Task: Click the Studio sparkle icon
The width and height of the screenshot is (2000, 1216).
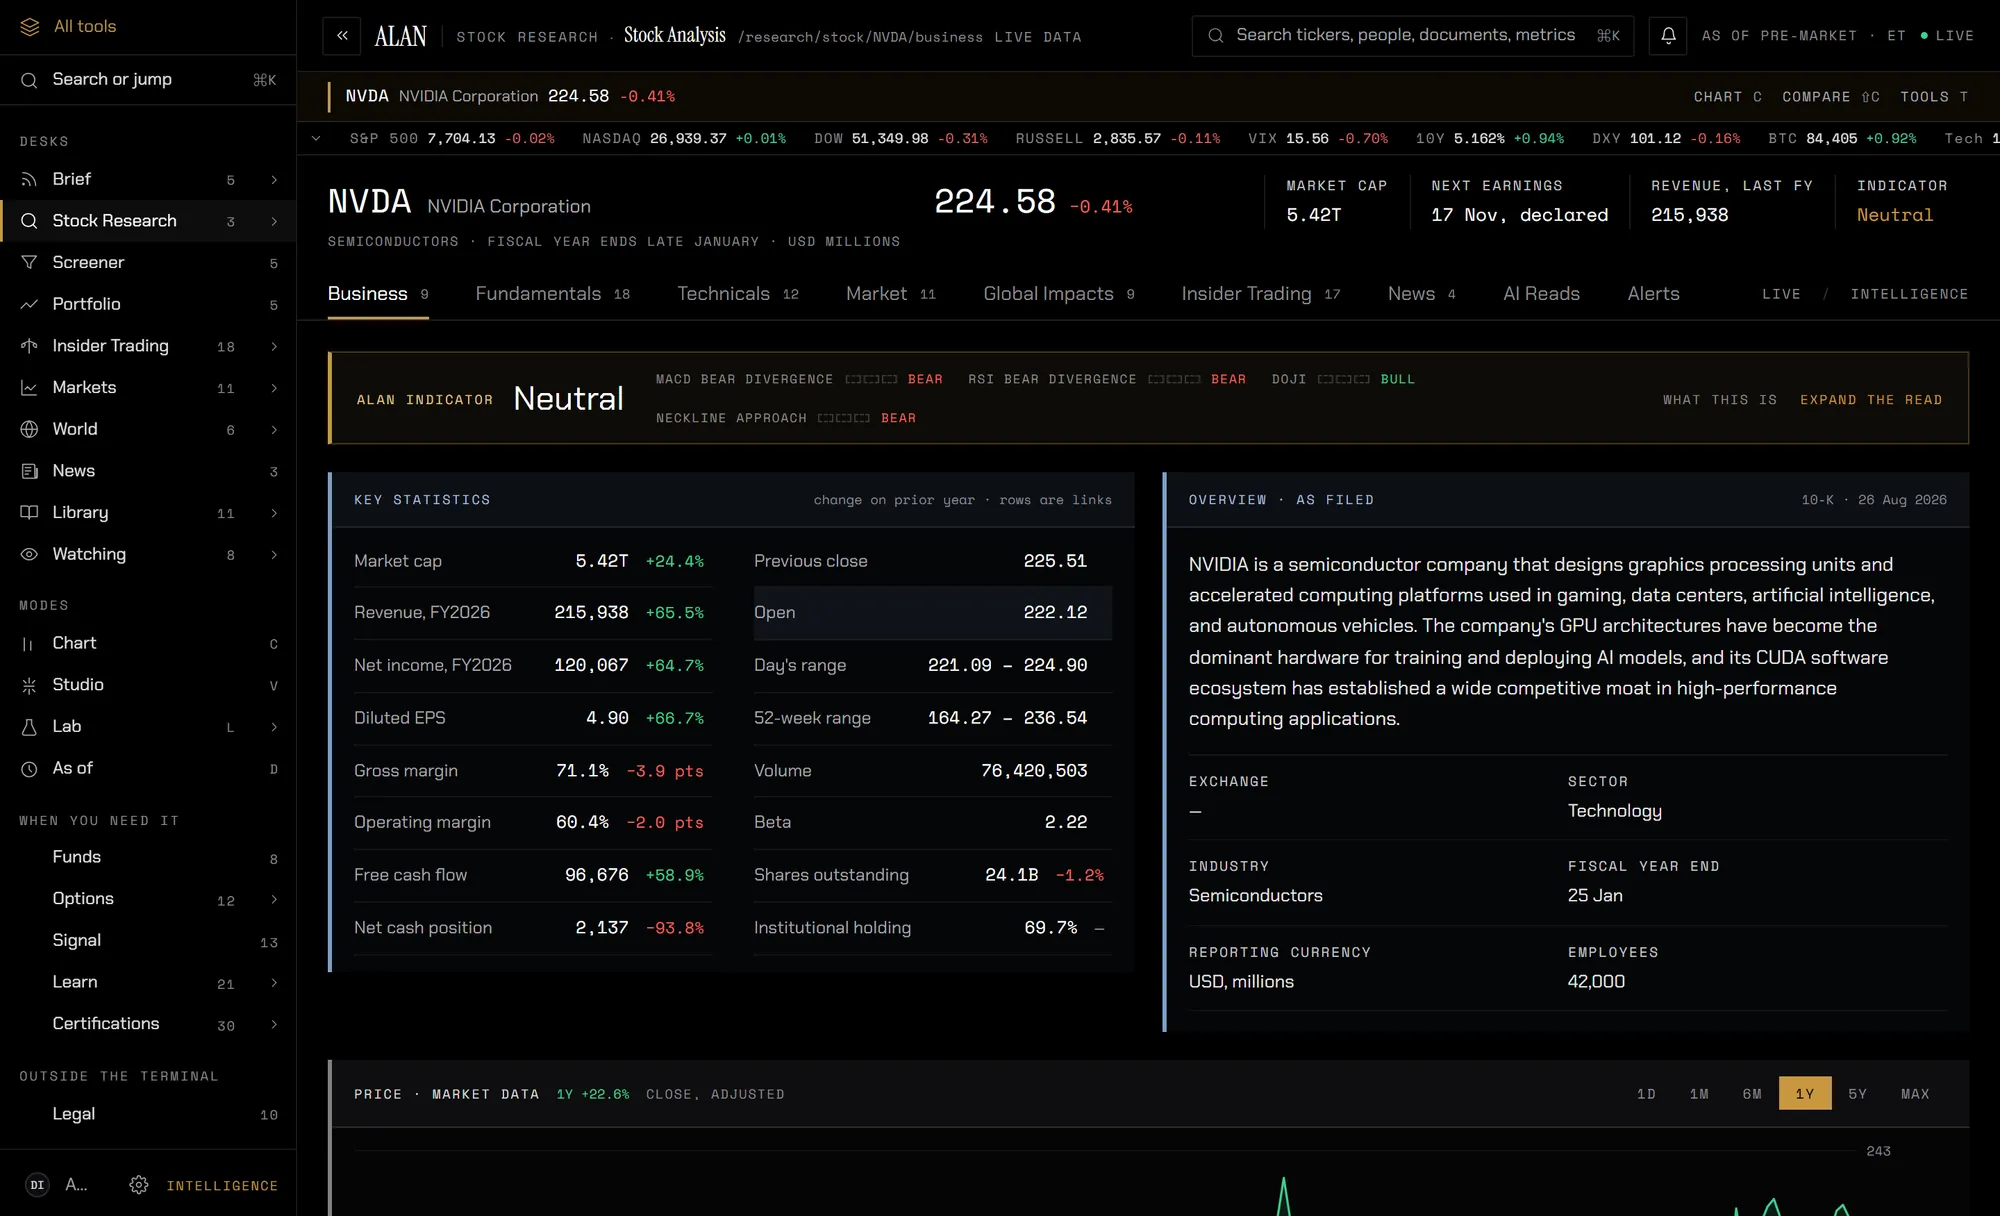Action: (30, 685)
